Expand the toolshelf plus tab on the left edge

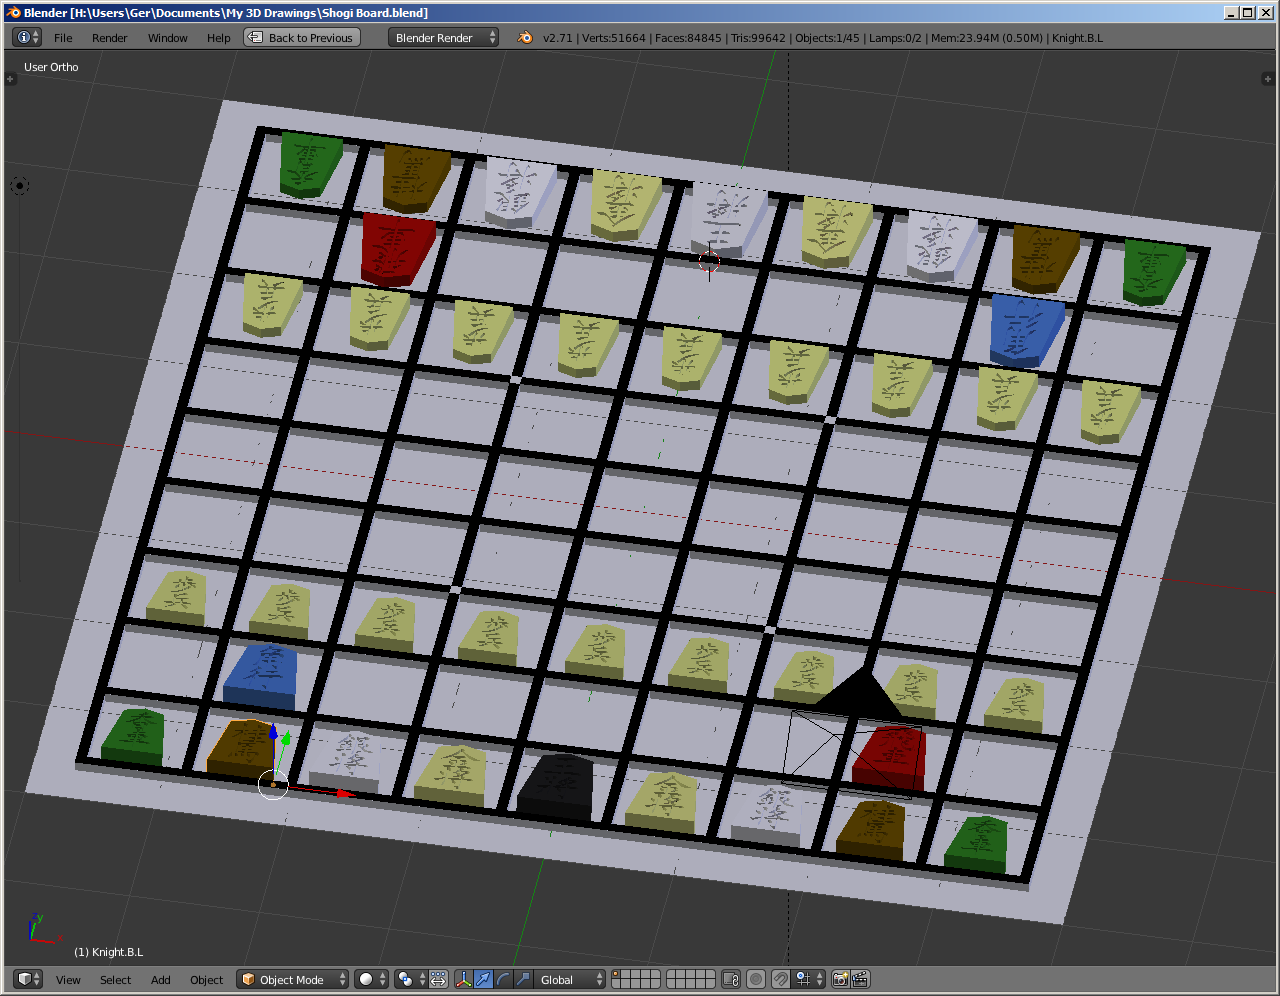pos(11,78)
